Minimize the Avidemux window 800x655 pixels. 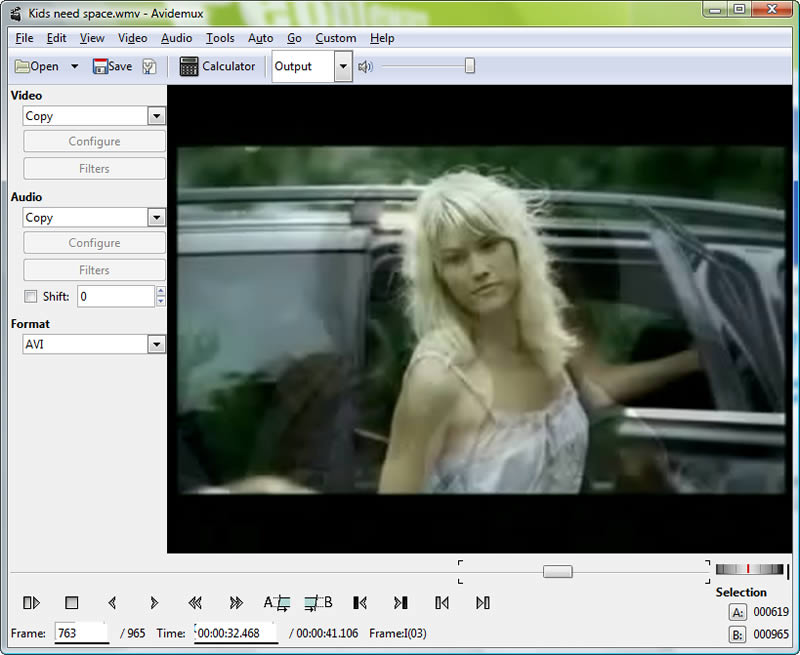[x=715, y=9]
